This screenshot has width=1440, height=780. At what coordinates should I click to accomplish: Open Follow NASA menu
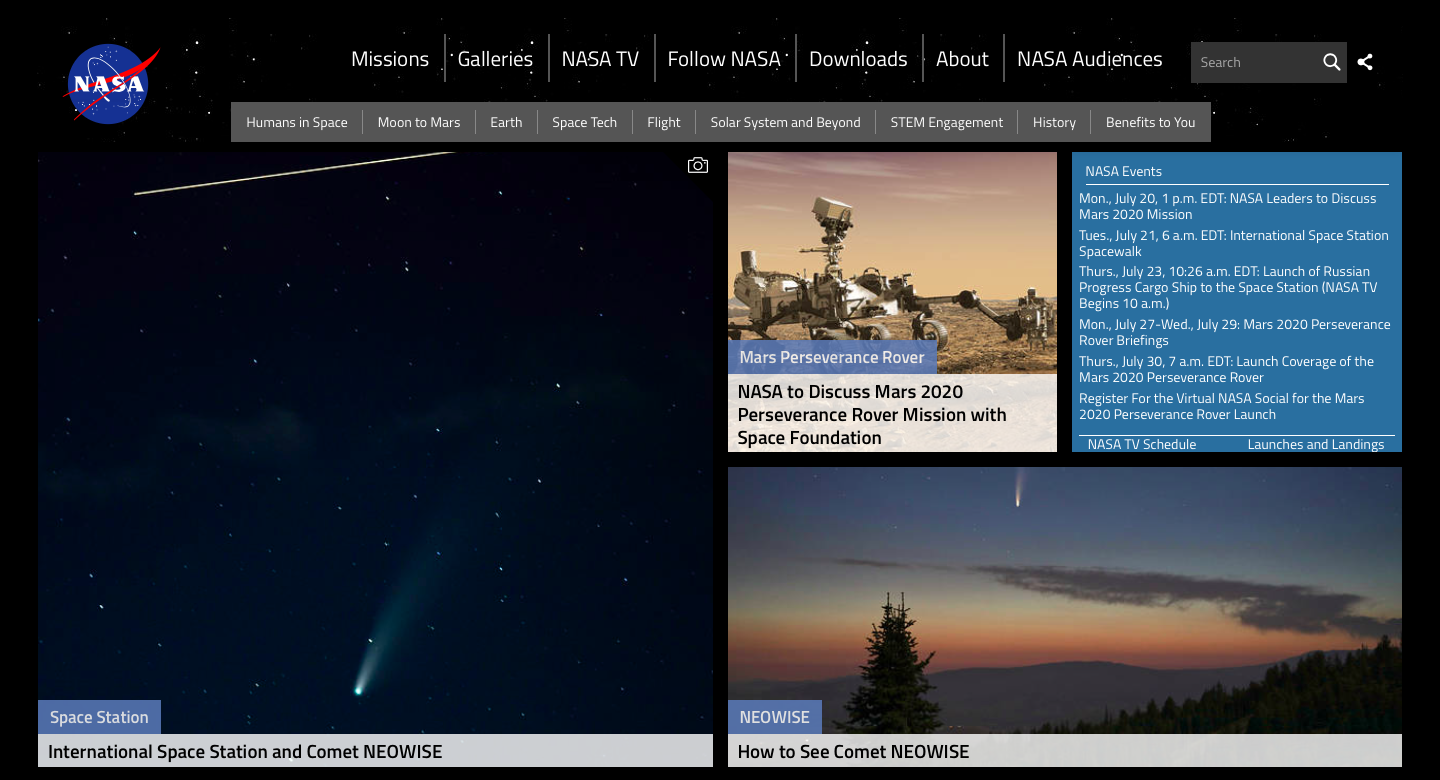(724, 59)
